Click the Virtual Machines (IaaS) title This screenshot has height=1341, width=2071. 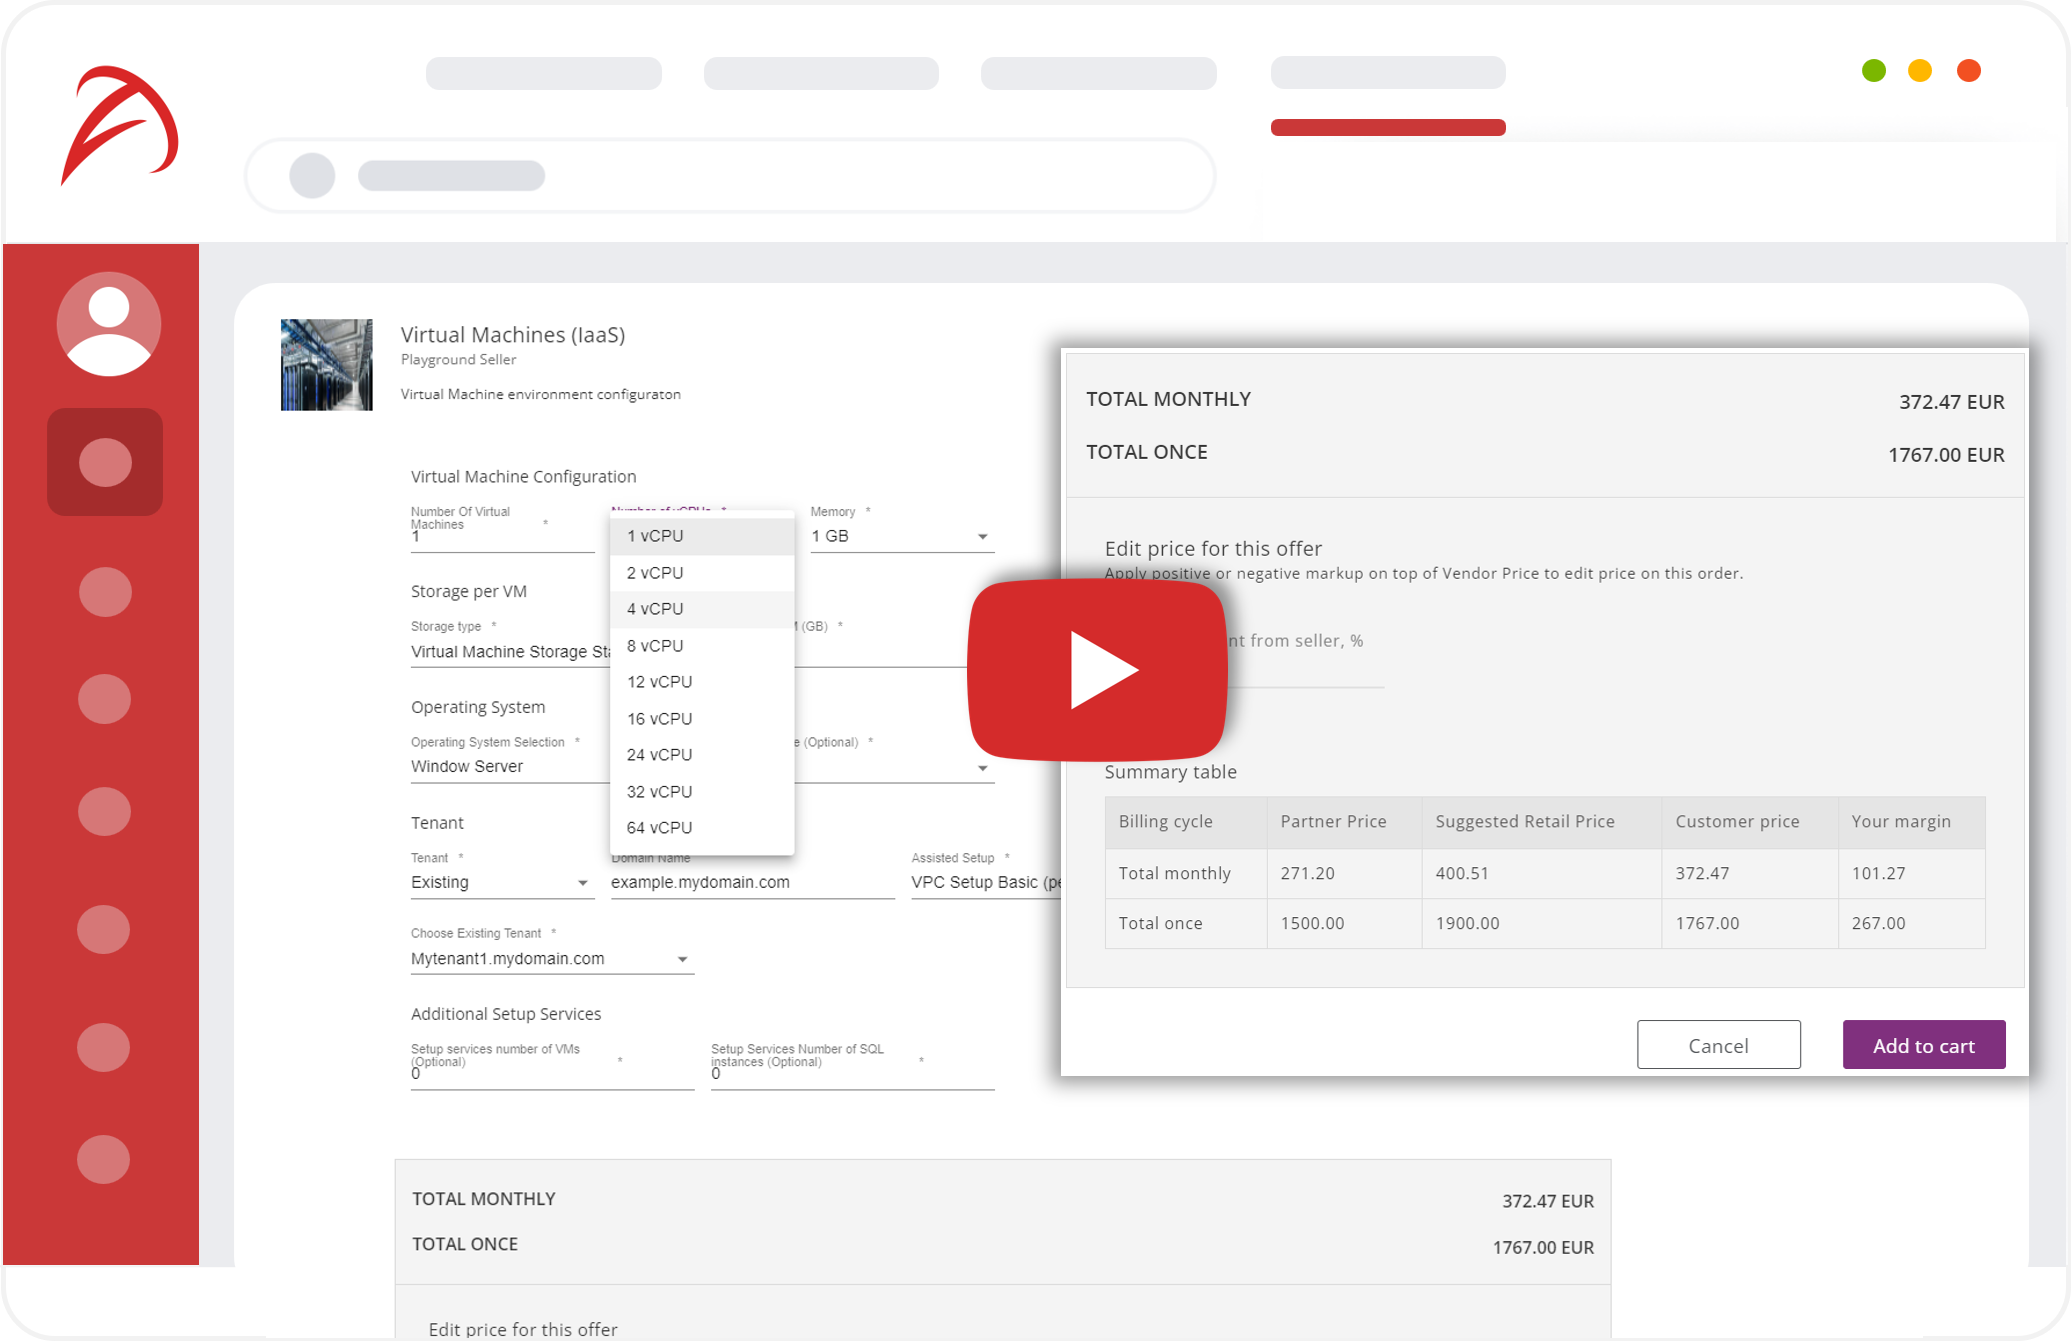[x=513, y=335]
